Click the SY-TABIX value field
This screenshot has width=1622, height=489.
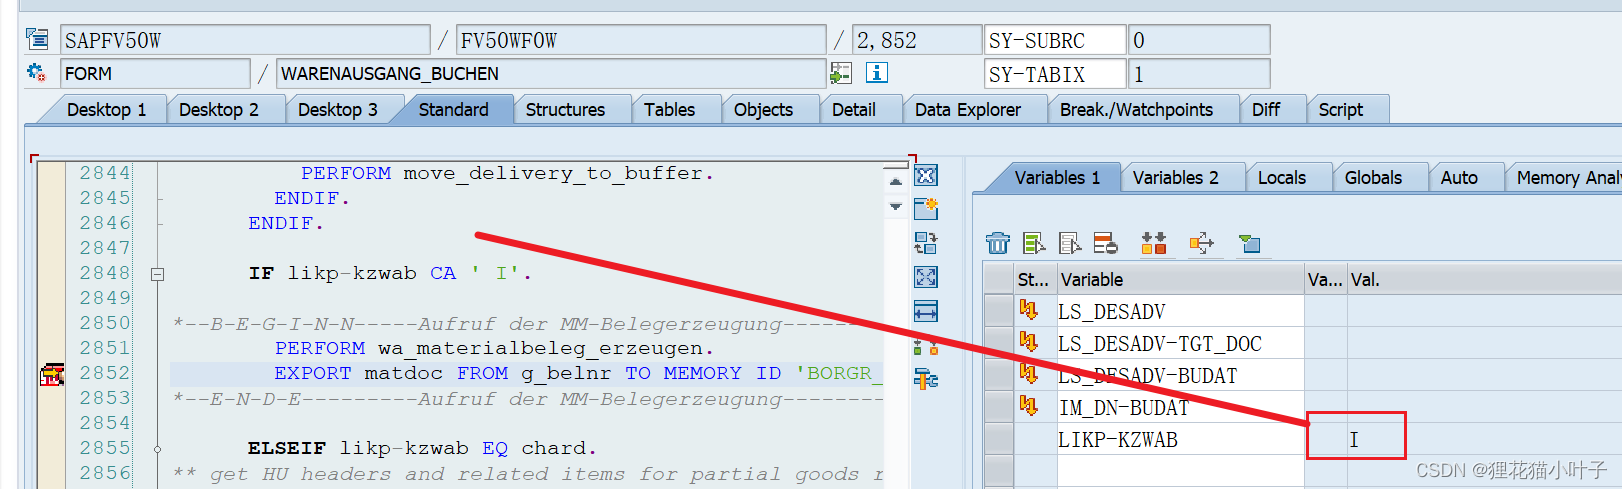1199,74
